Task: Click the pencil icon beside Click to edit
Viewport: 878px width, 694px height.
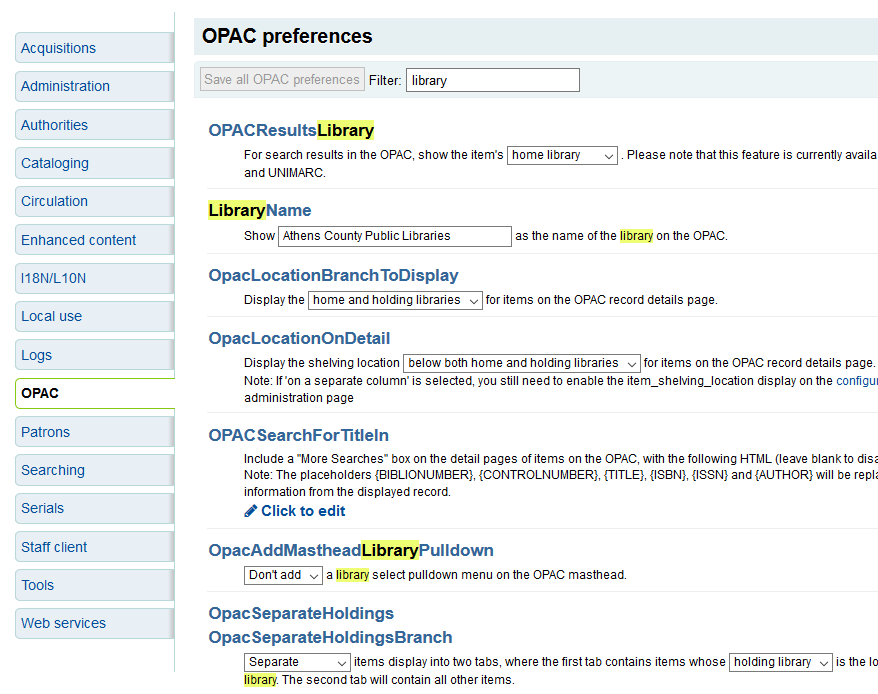Action: tap(251, 511)
